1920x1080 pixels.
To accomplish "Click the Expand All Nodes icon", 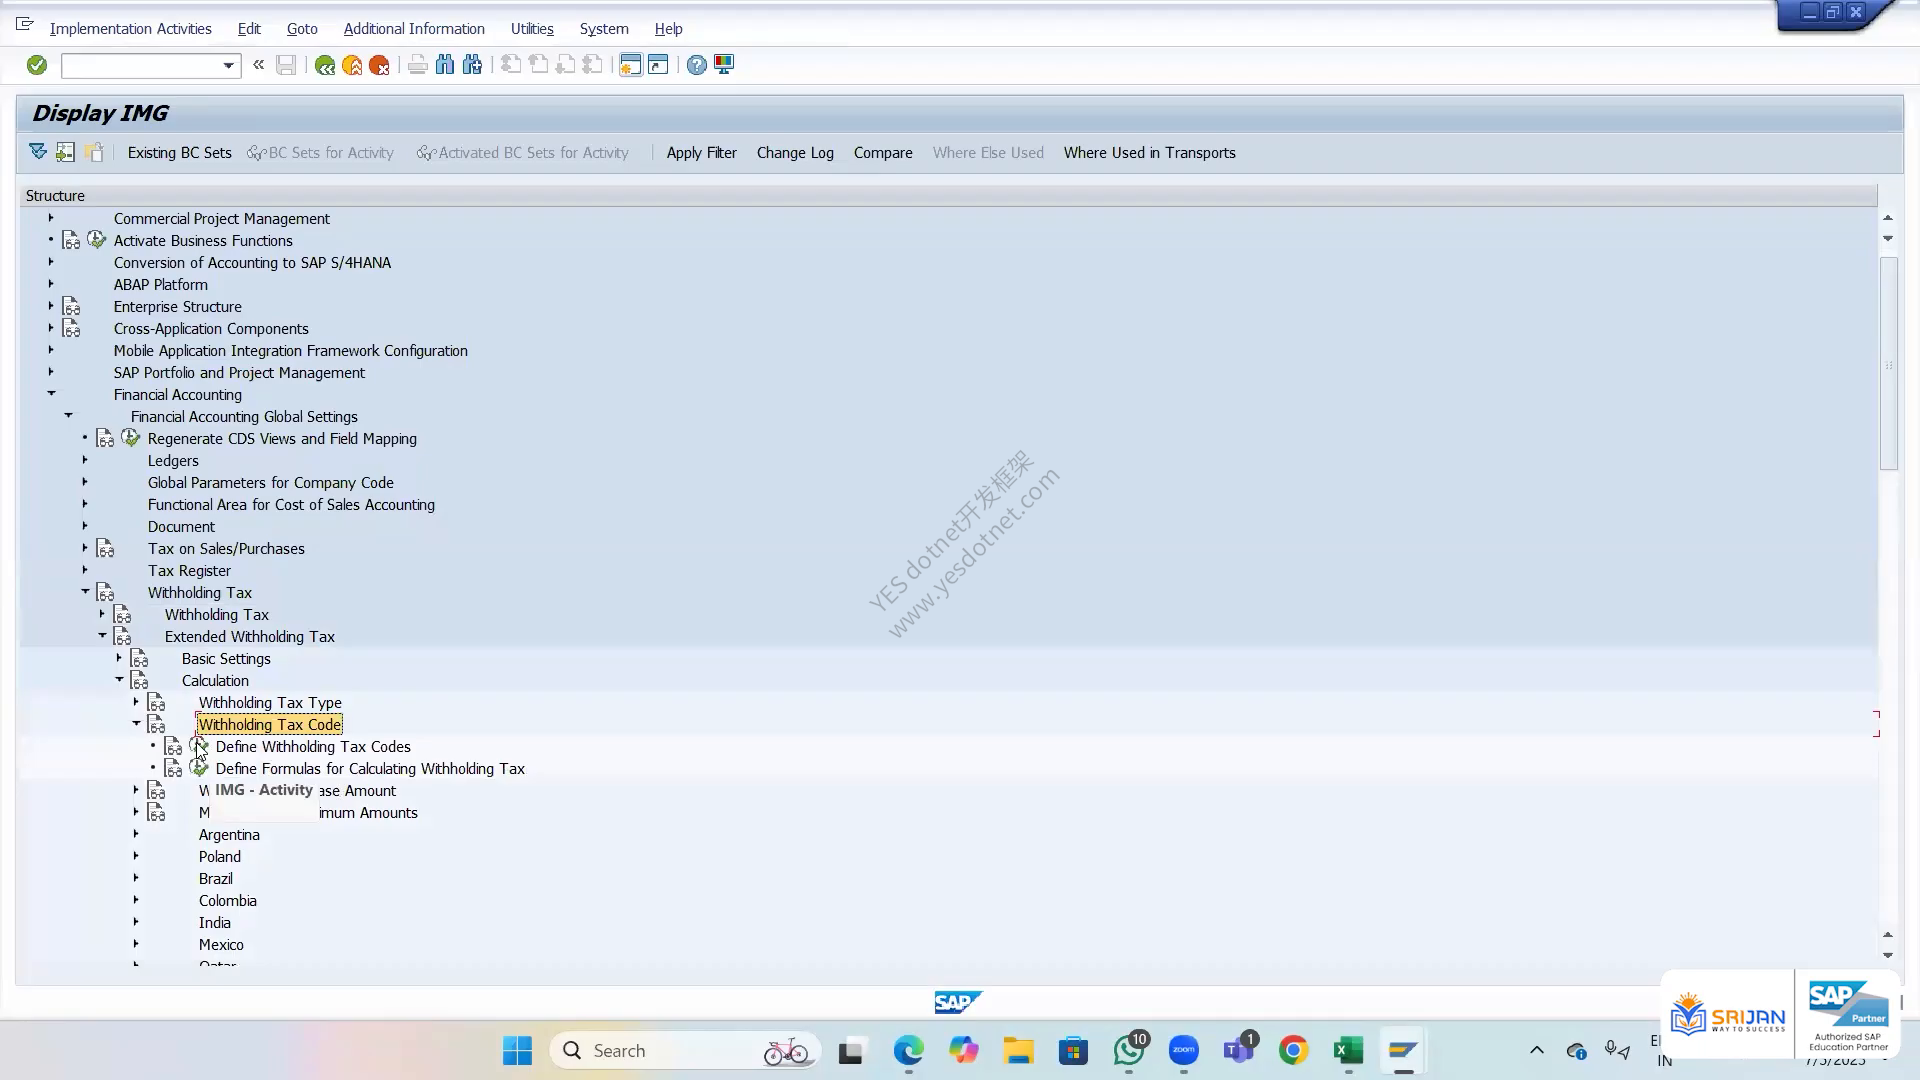I will [x=38, y=152].
